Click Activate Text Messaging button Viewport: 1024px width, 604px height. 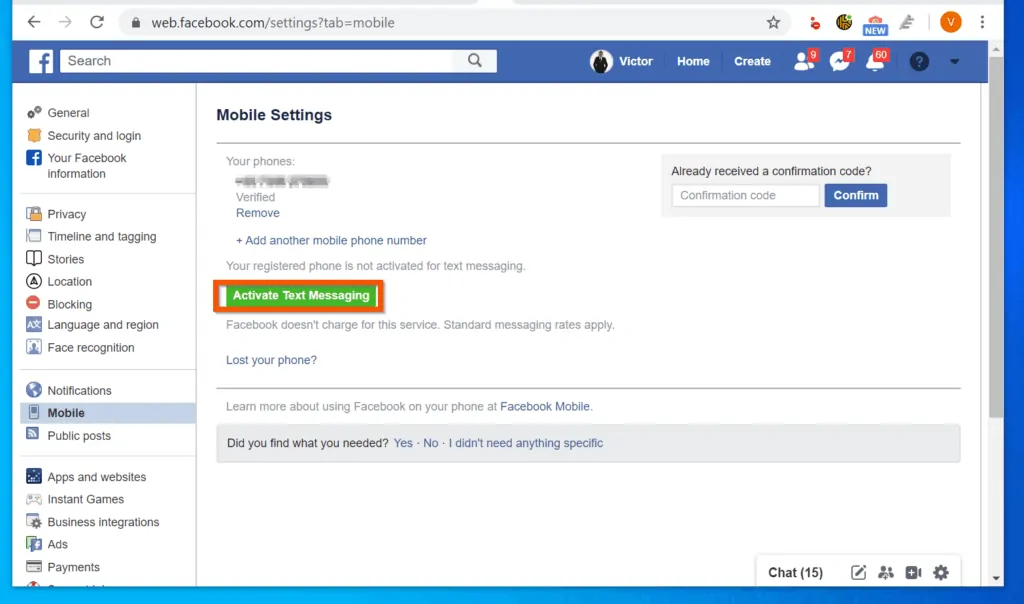coord(301,296)
